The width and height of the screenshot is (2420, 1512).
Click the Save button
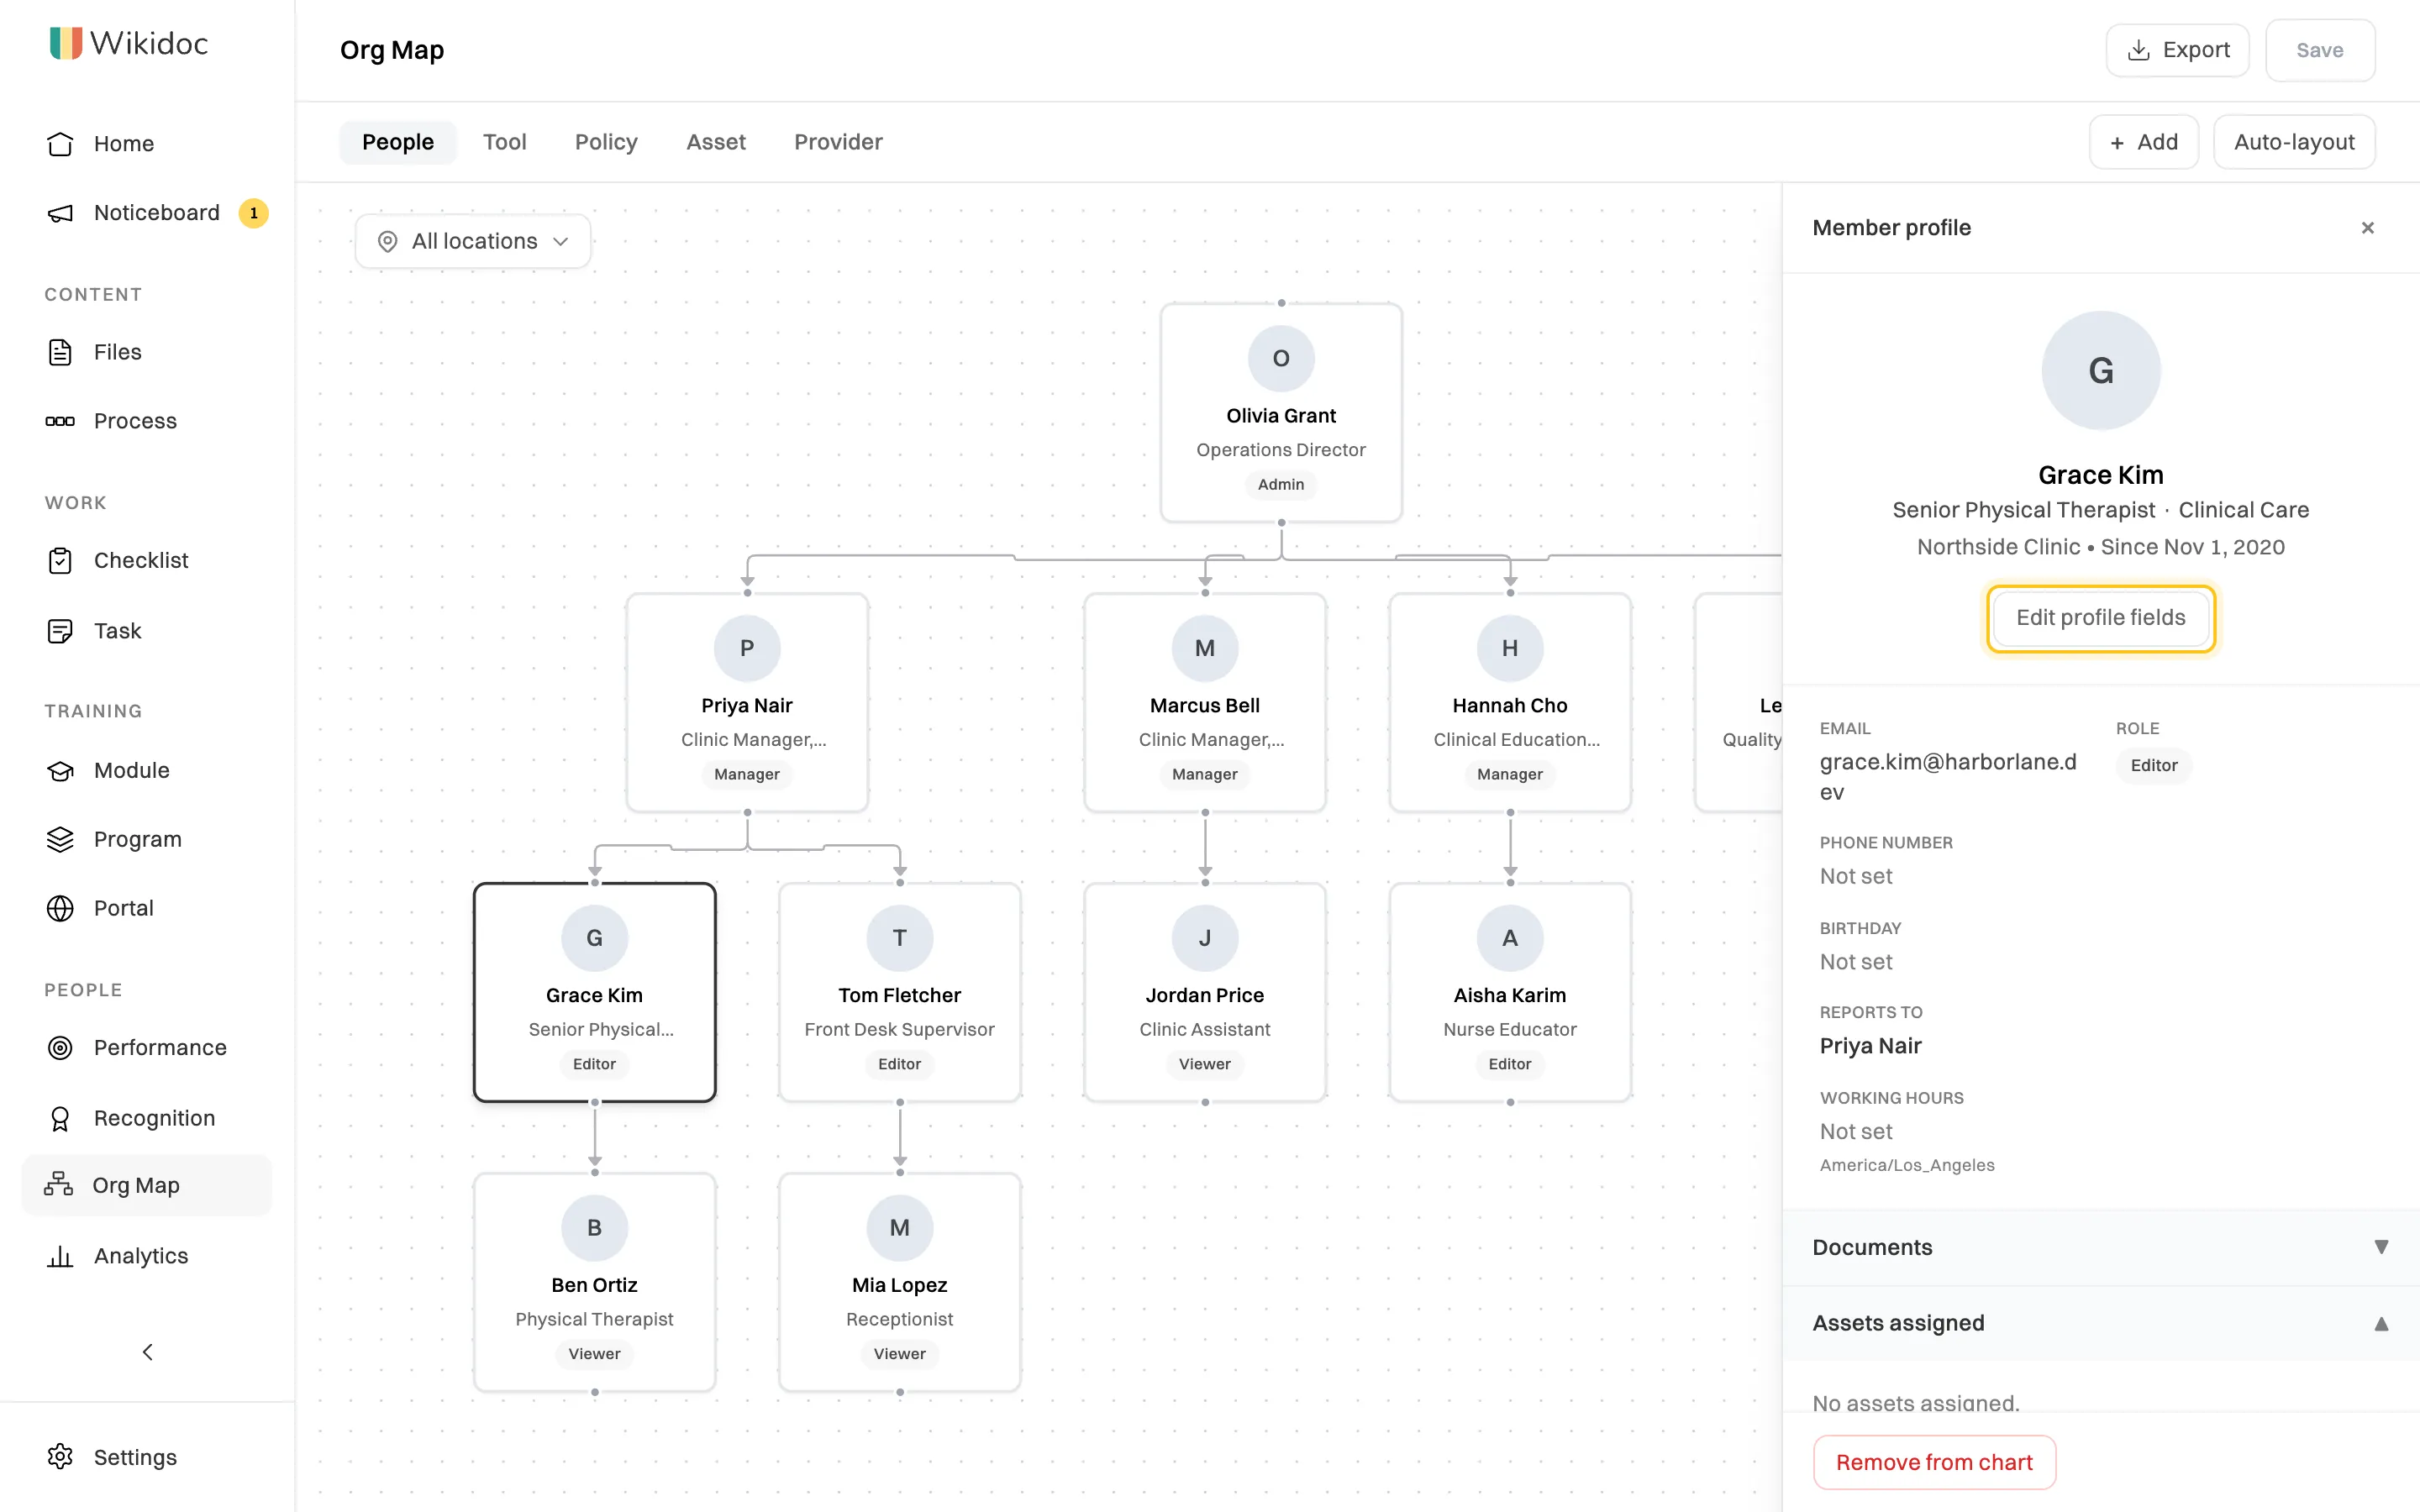(2319, 50)
